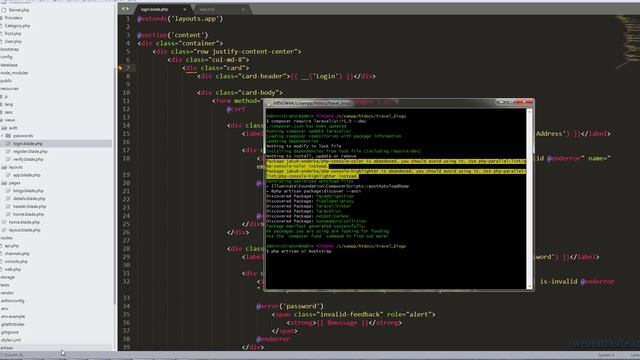Expand the storage folder

[x=7, y=277]
